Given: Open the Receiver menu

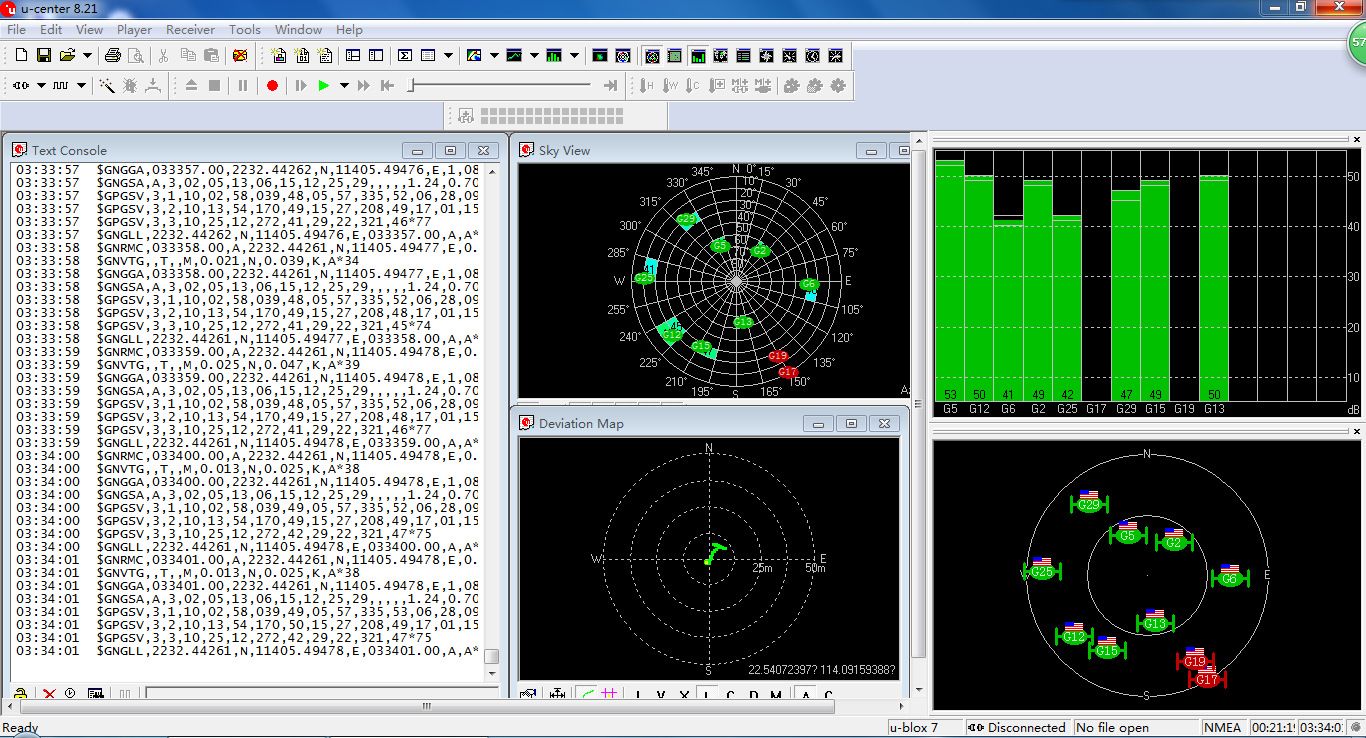Looking at the screenshot, I should click(190, 30).
